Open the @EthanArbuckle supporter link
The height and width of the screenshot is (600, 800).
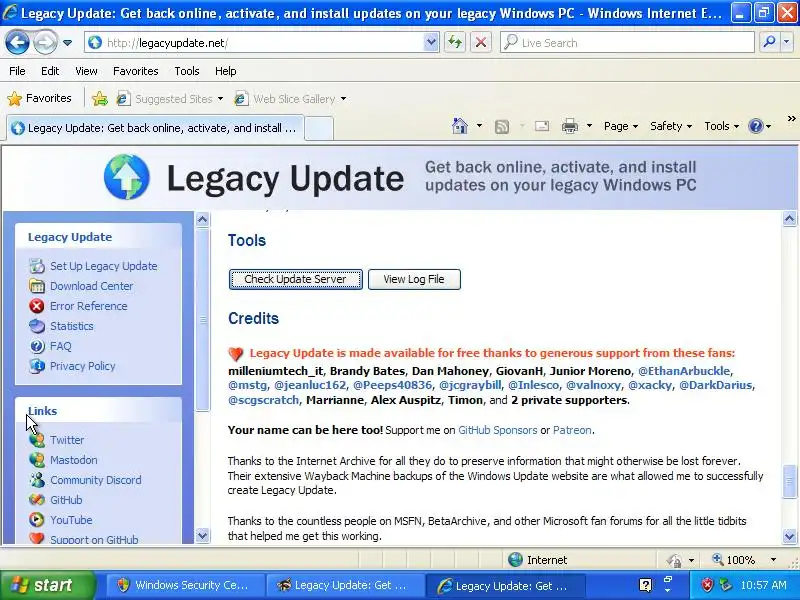(x=684, y=371)
